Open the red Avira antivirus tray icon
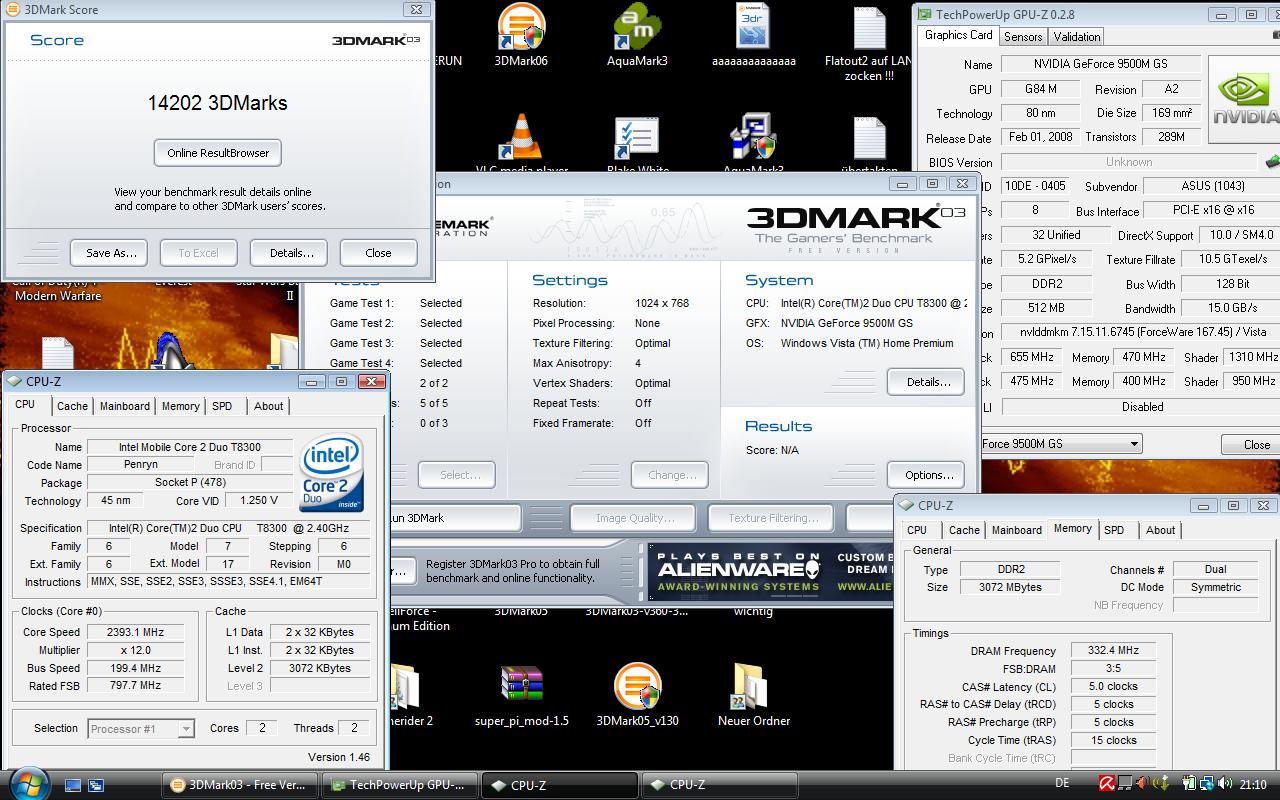This screenshot has height=800, width=1280. click(x=1108, y=784)
